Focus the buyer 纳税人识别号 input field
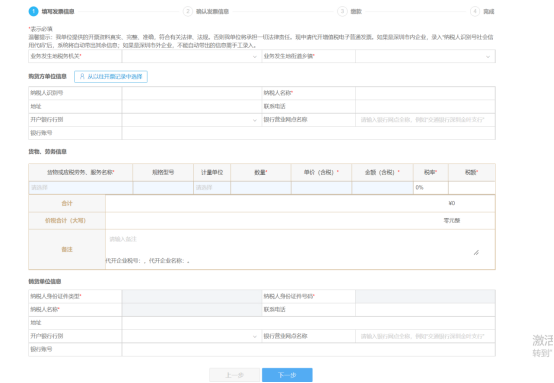 tap(191, 93)
